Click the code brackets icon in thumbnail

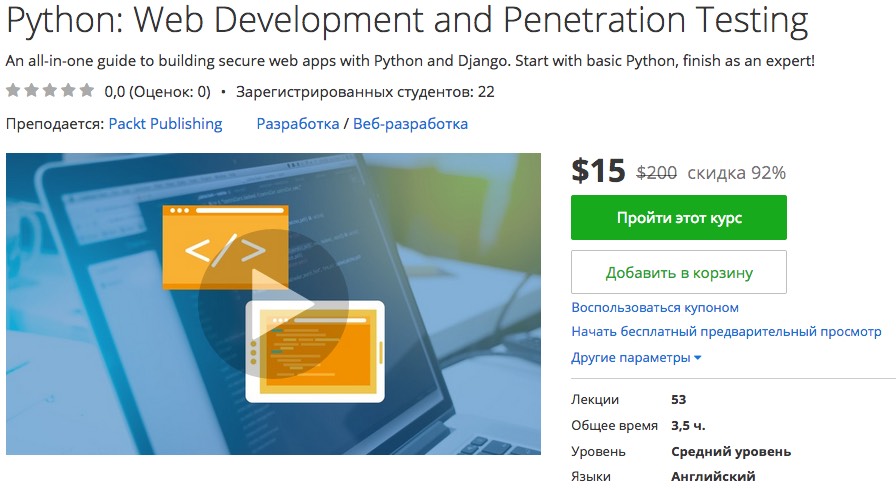point(225,246)
